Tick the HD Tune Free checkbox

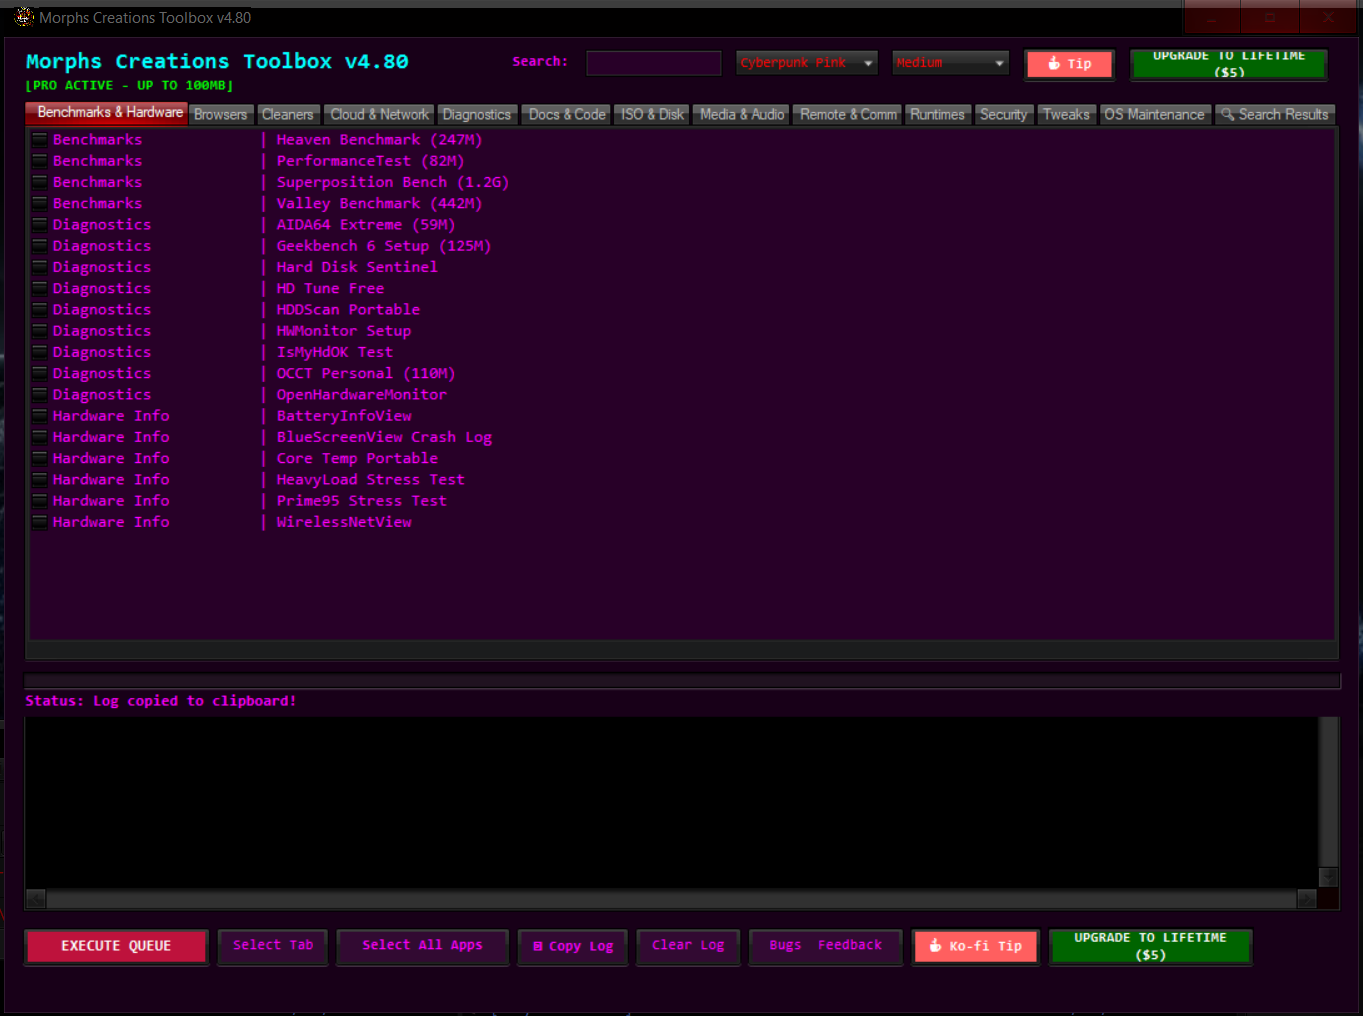click(40, 288)
